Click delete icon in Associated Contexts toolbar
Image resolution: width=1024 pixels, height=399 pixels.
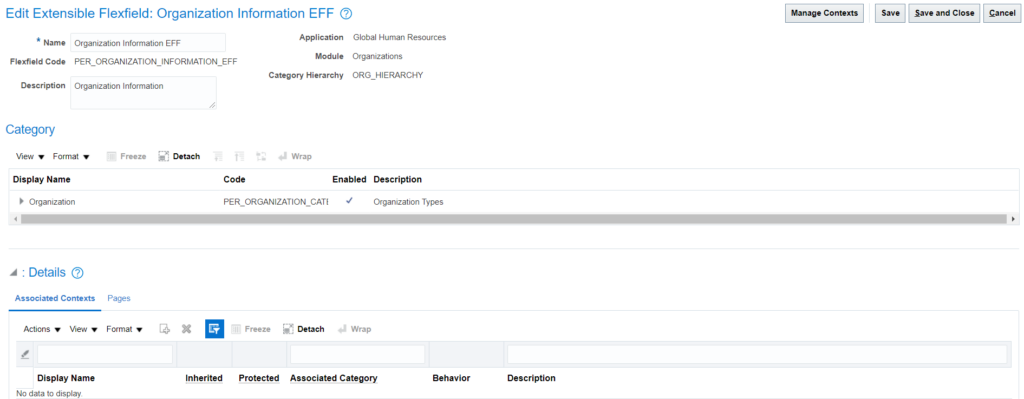(x=186, y=329)
